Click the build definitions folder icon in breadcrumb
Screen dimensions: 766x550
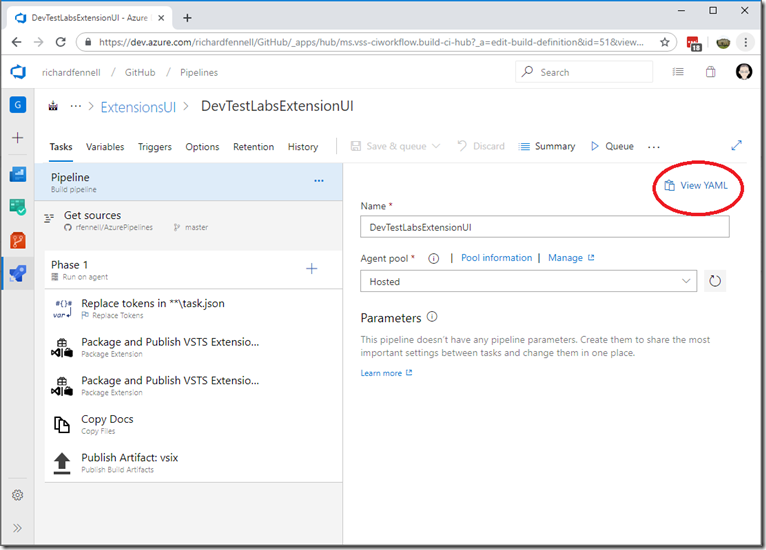coord(53,106)
